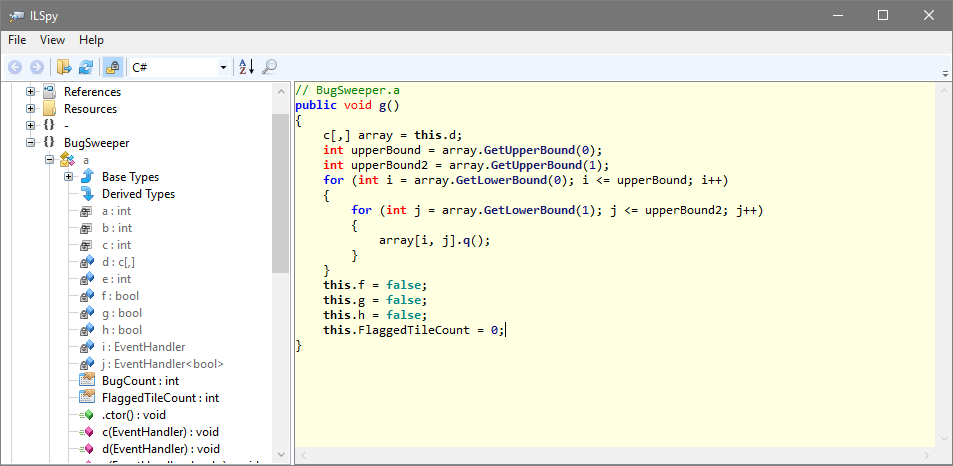Click the '// BugSweeper.a' comment line

[347, 91]
